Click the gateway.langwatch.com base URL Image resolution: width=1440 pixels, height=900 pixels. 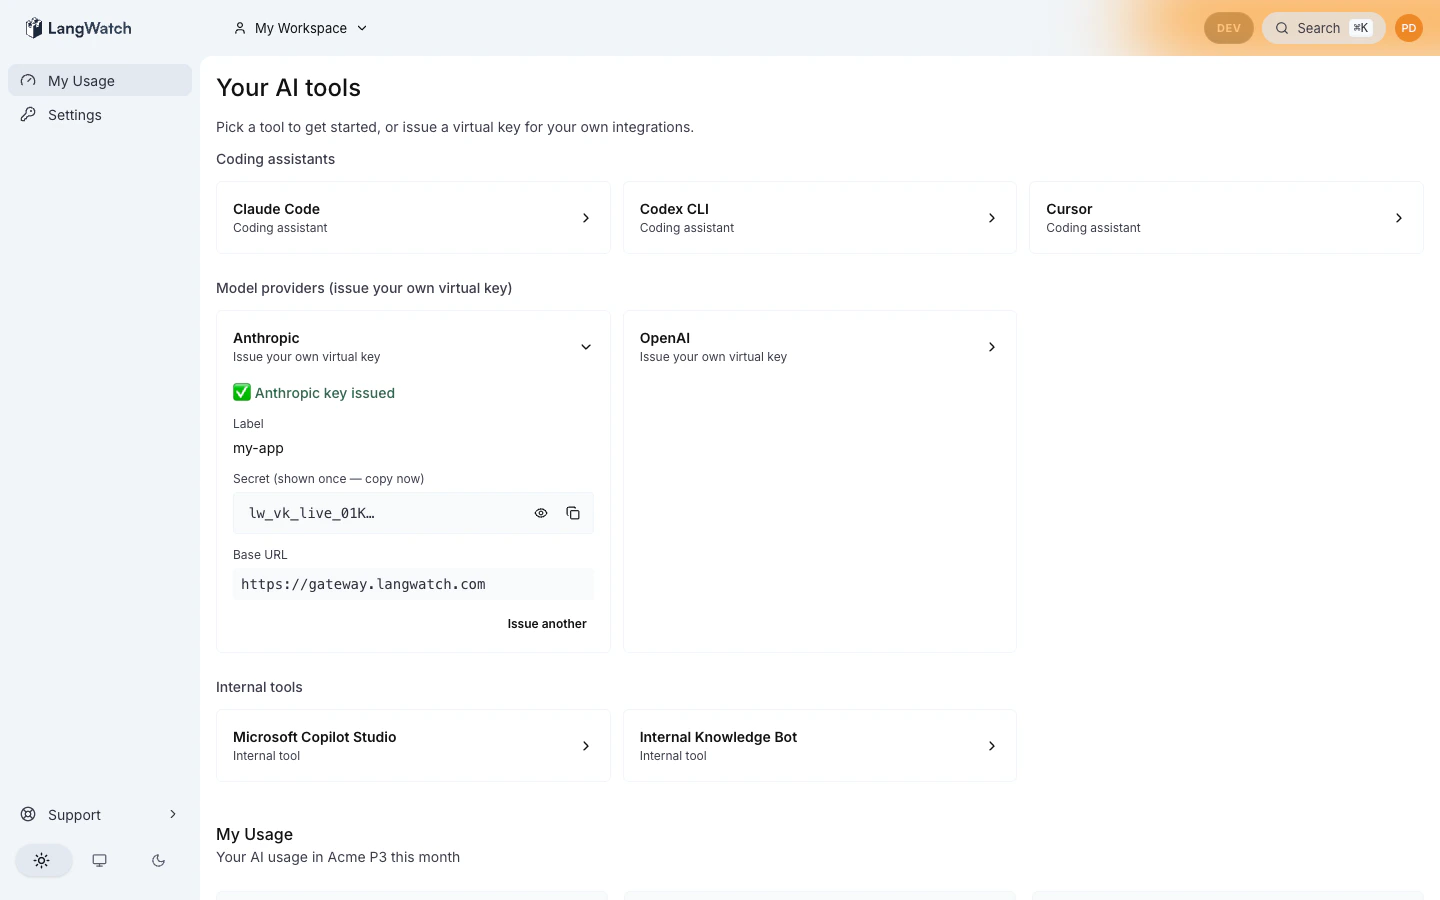coord(414,584)
